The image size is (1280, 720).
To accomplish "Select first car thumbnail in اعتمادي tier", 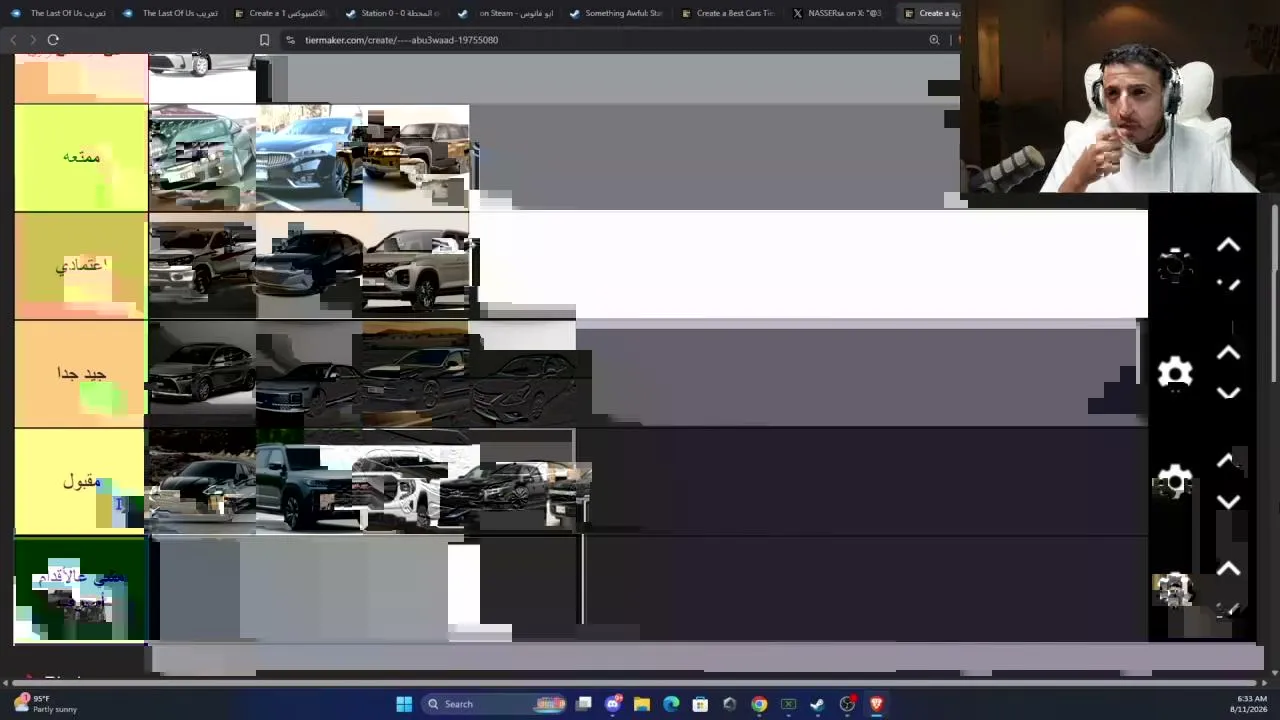I will pyautogui.click(x=202, y=266).
